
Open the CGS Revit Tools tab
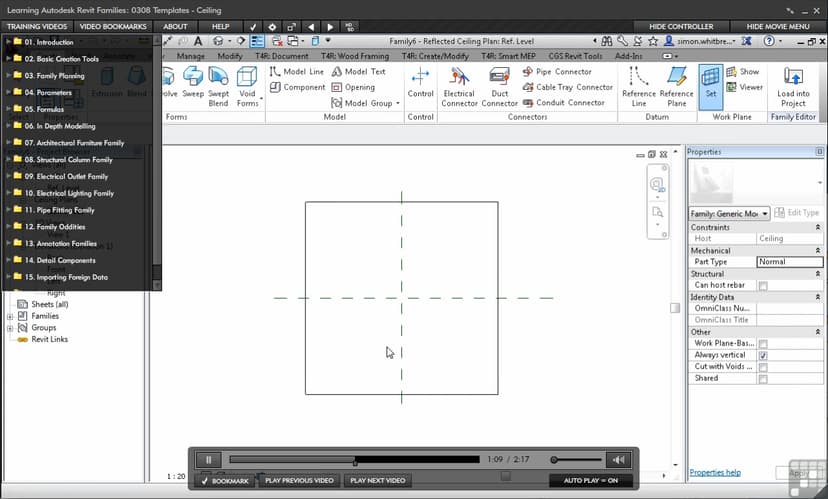click(575, 55)
